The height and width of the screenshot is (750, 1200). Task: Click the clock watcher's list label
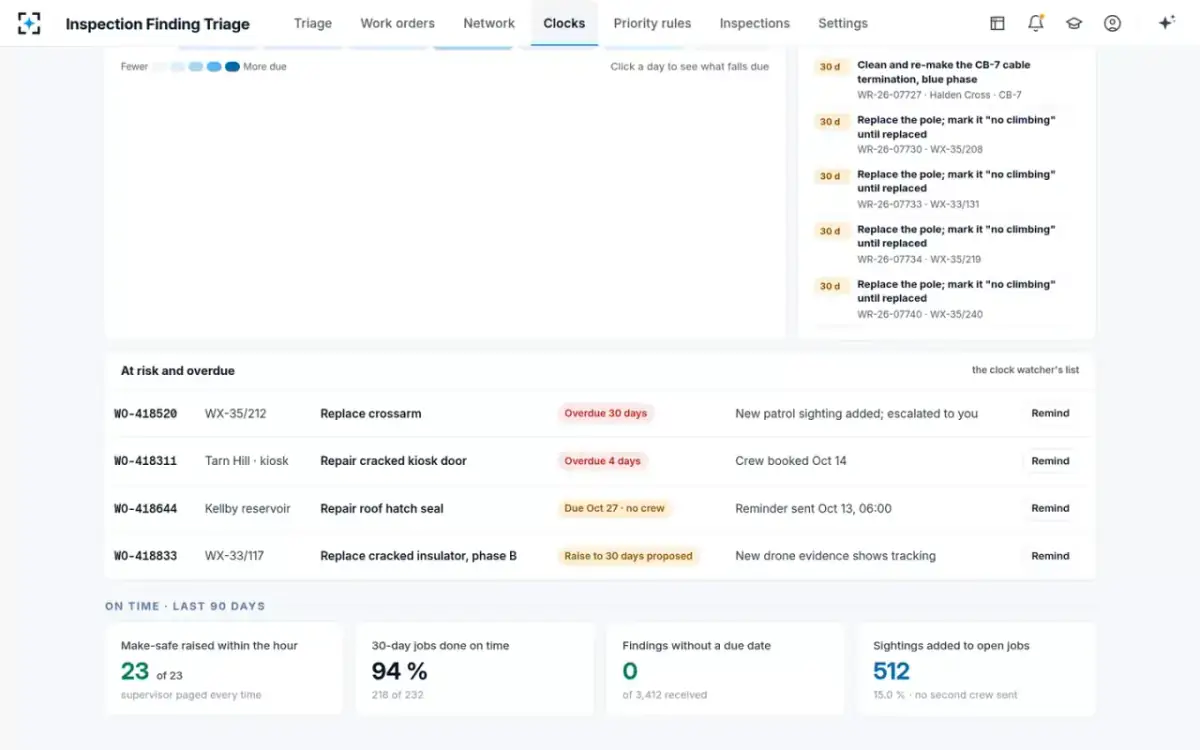1025,370
